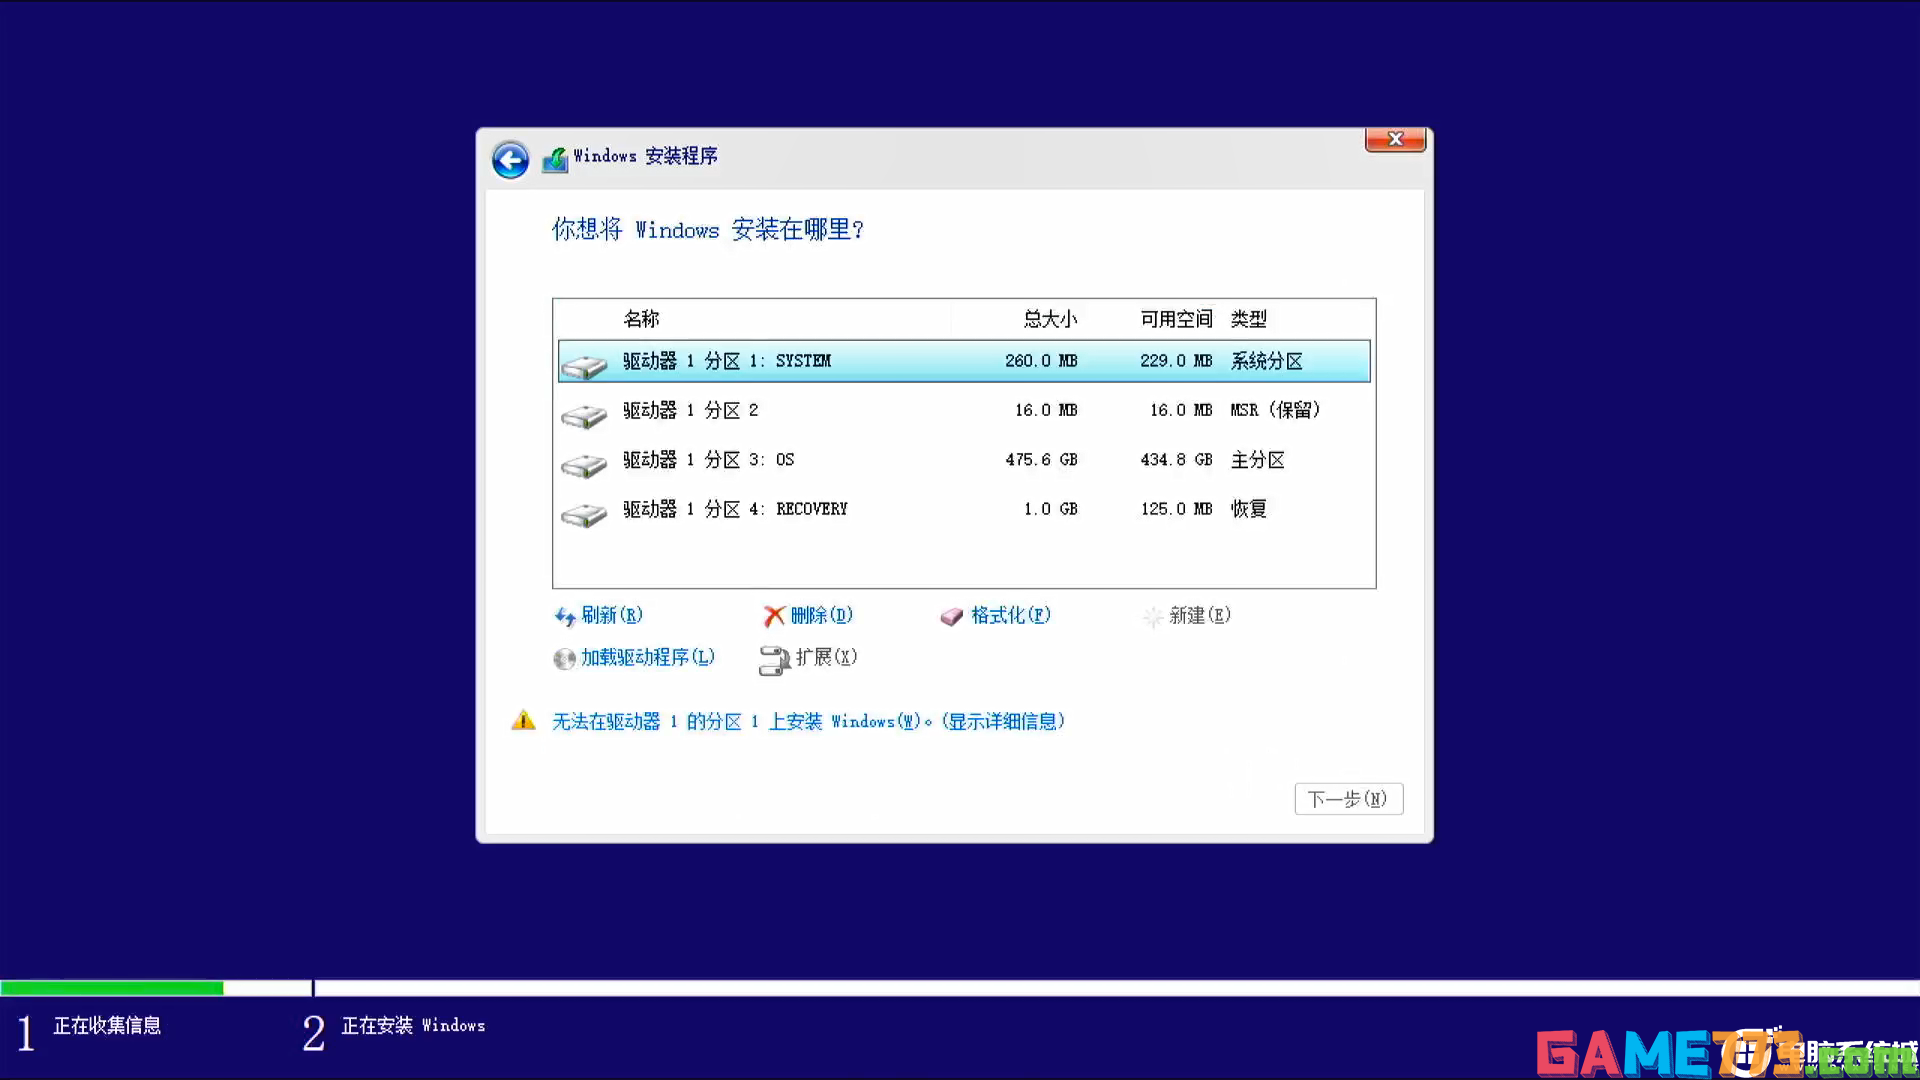
Task: Click the Windows Setup program icon
Action: 555,157
